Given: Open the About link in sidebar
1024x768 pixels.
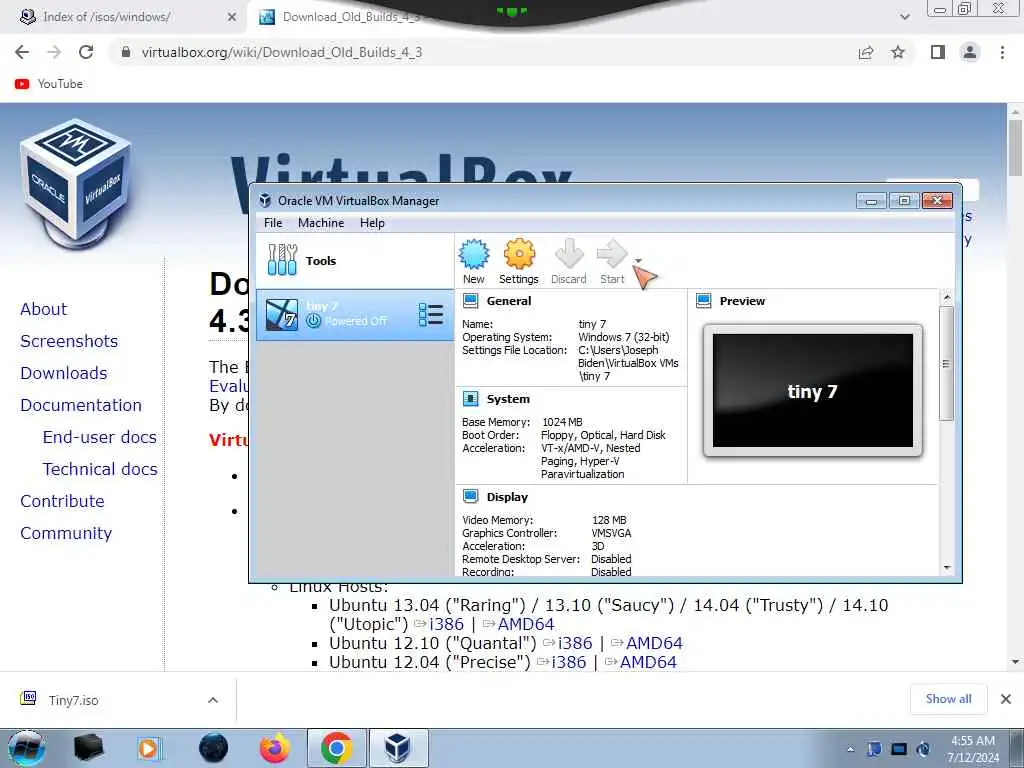Looking at the screenshot, I should click(x=43, y=309).
